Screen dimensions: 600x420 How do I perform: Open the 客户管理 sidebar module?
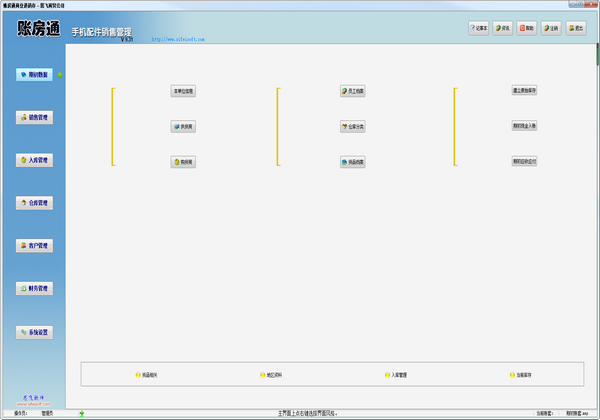(x=33, y=246)
